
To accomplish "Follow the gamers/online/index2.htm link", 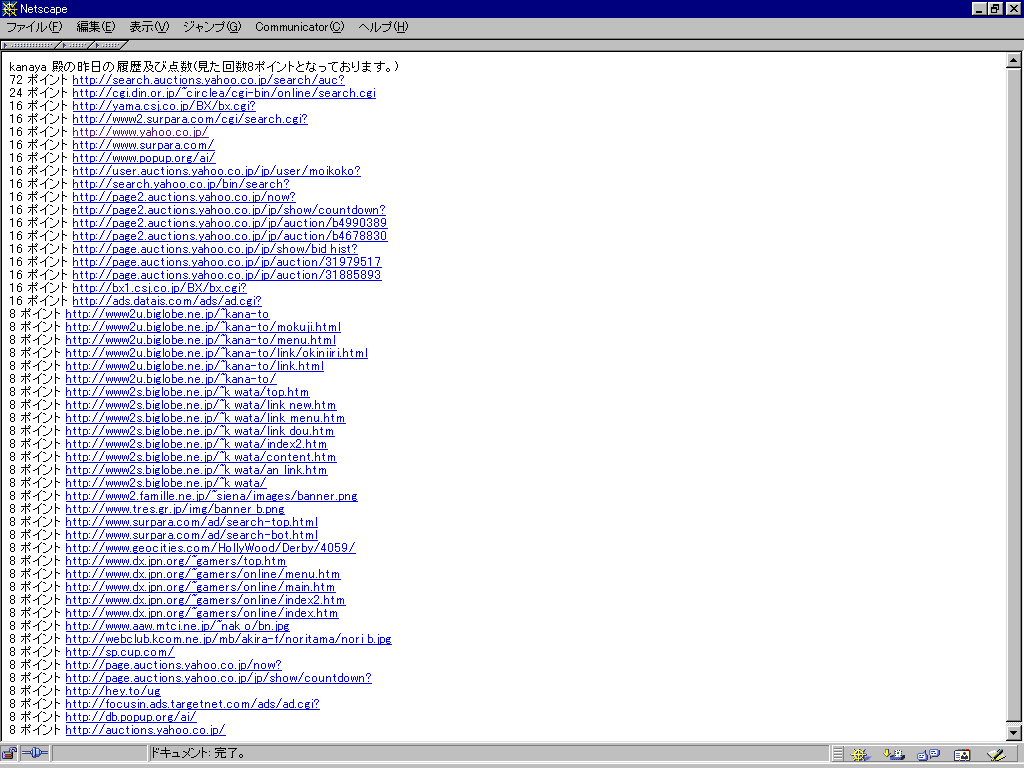I will coord(205,600).
